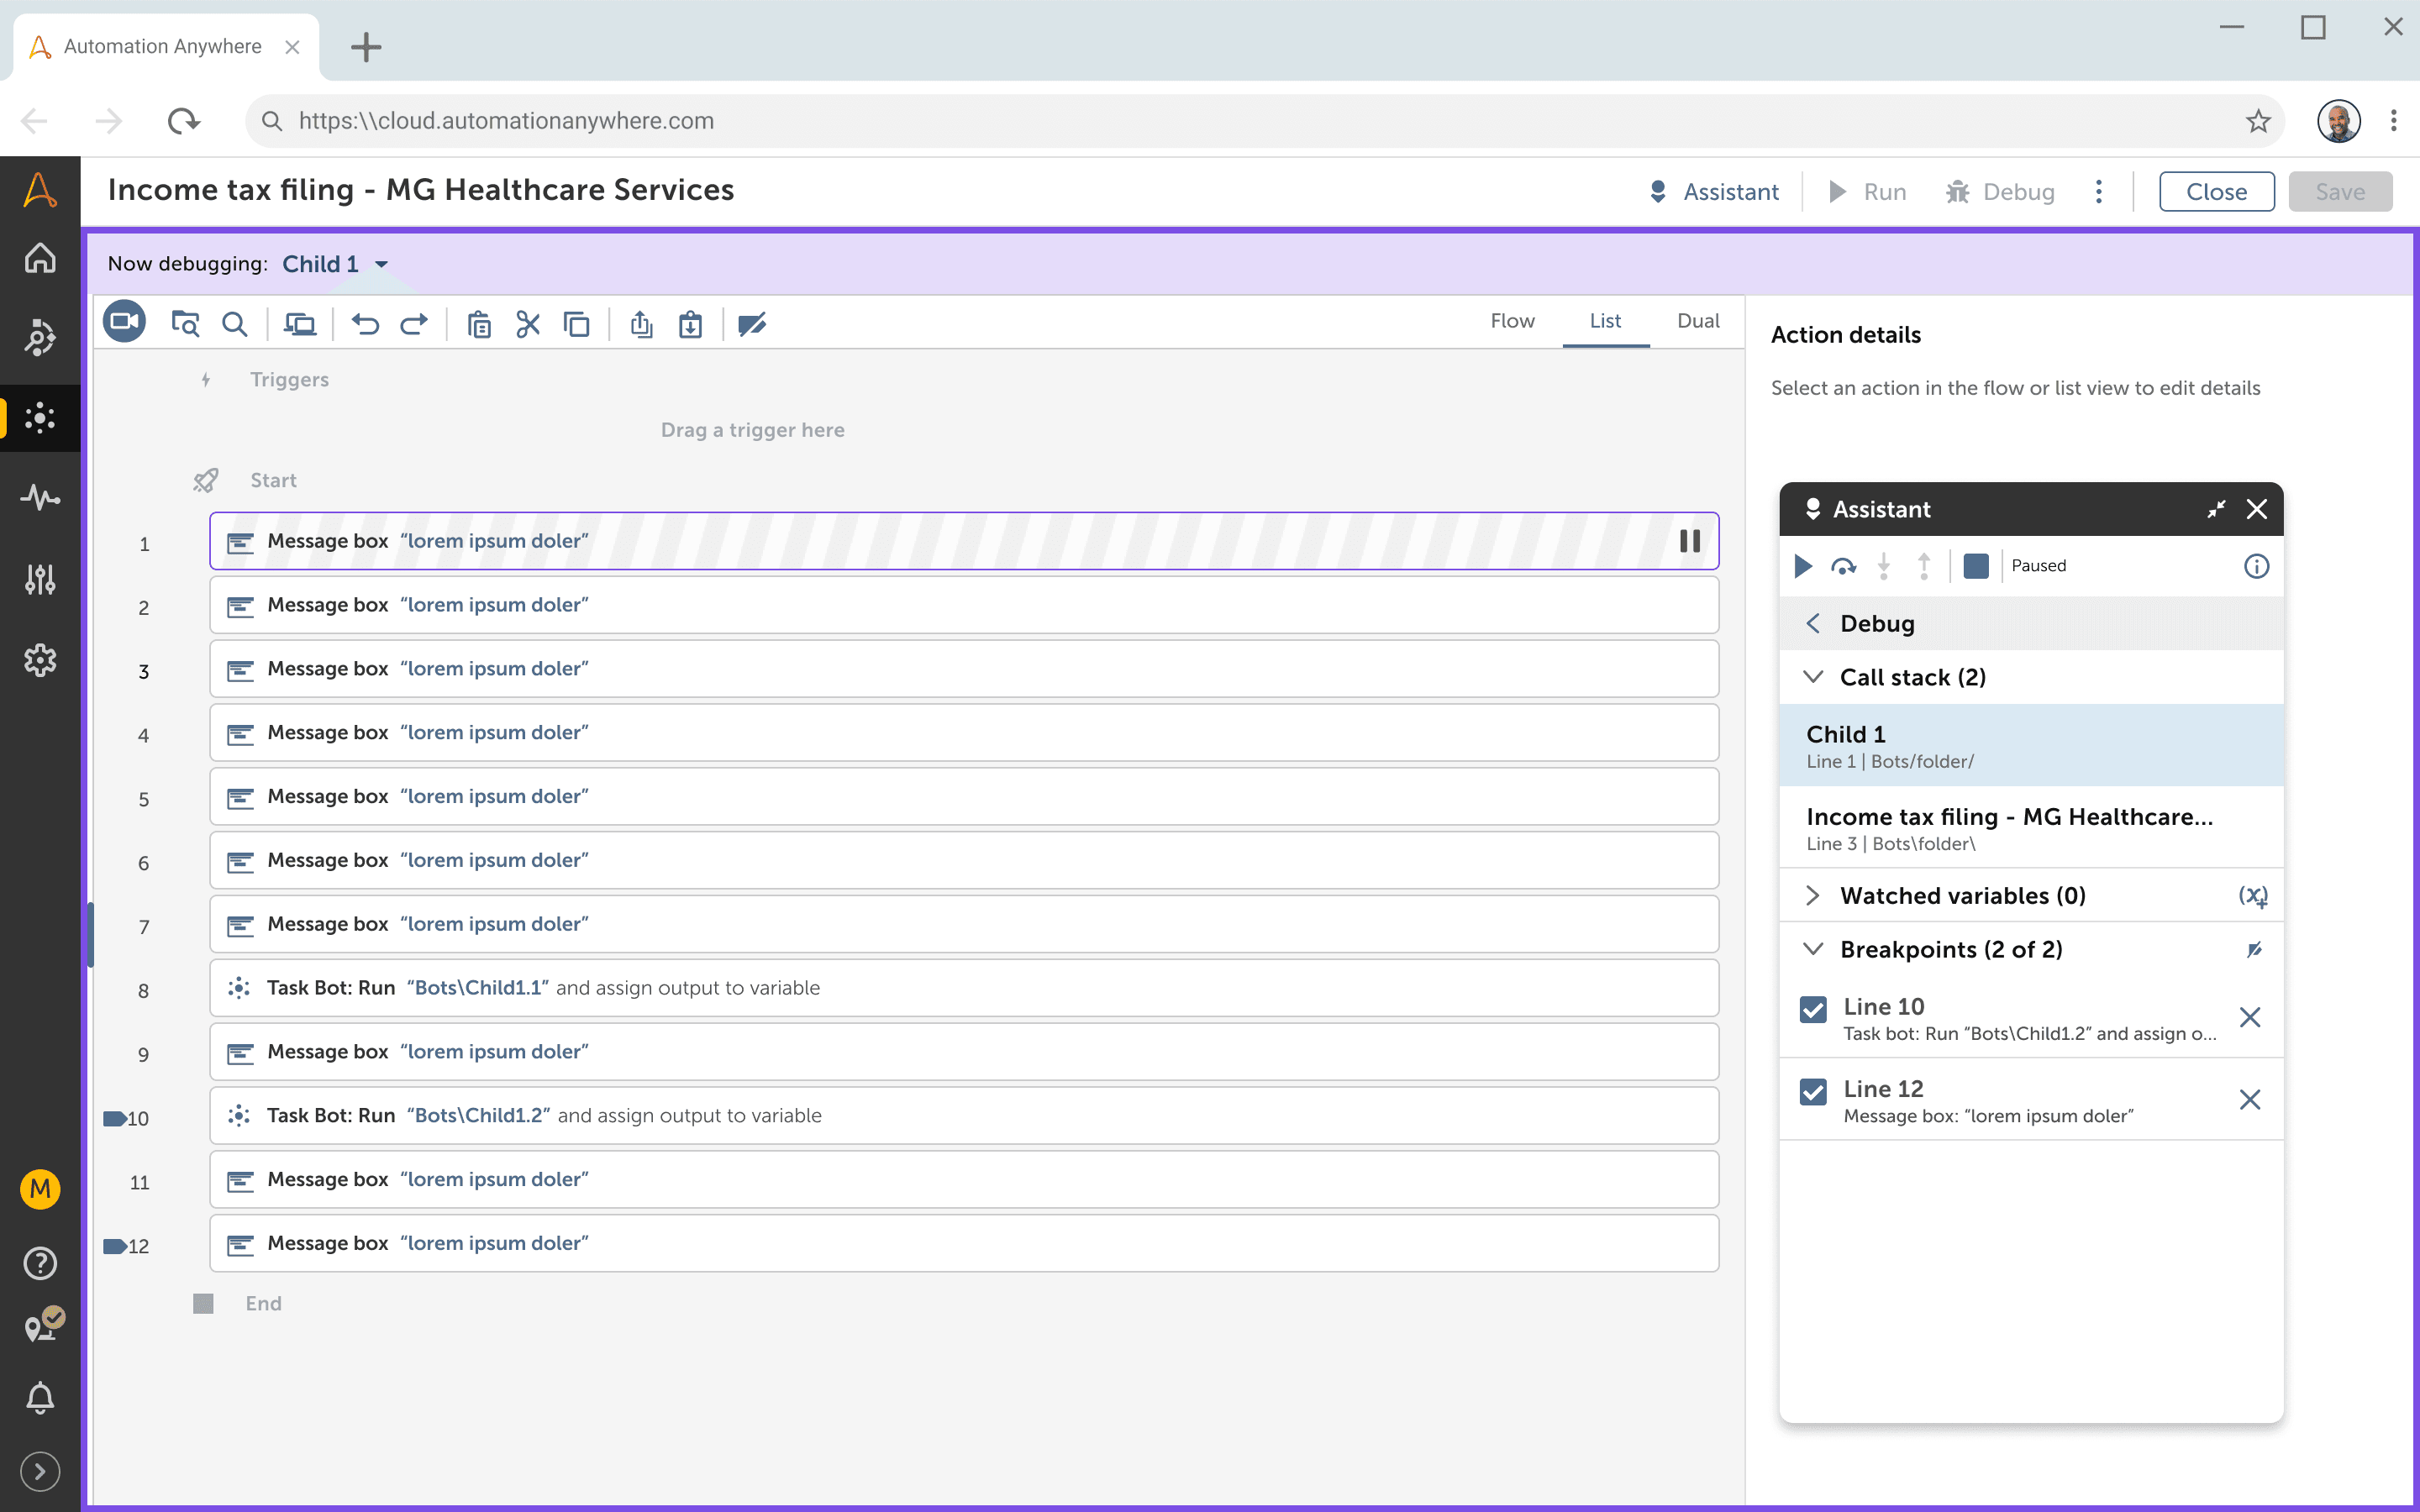Click the header Assistant button
Screen dimensions: 2420x1512
pos(1713,192)
